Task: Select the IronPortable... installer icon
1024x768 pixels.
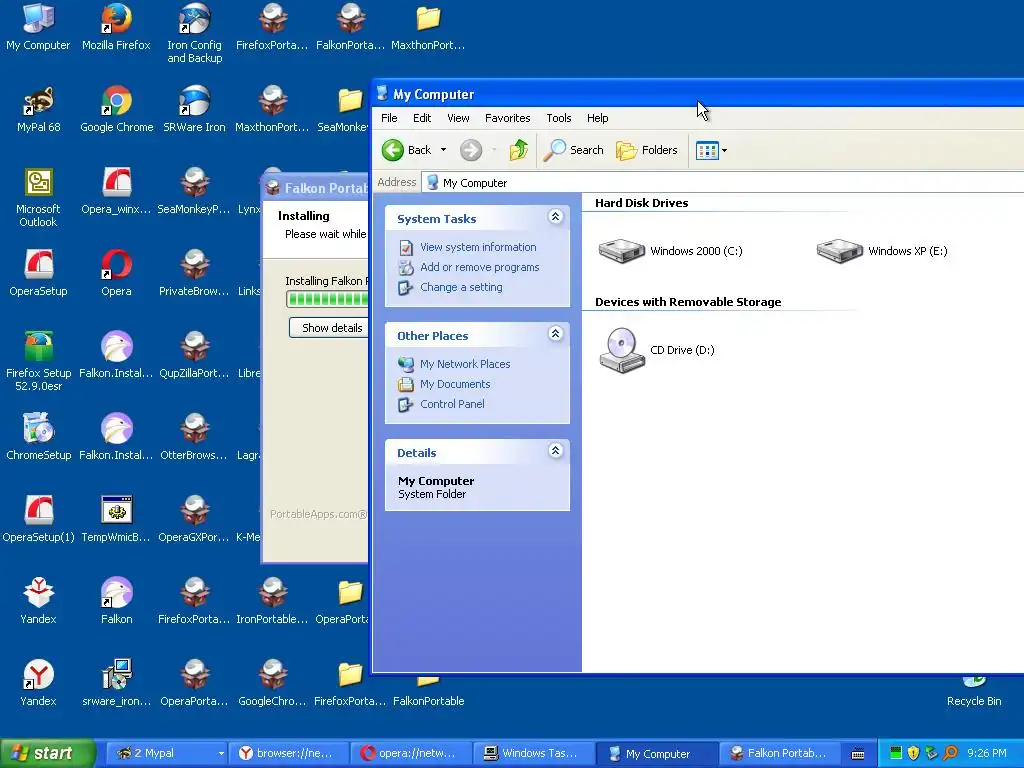Action: coord(272,601)
